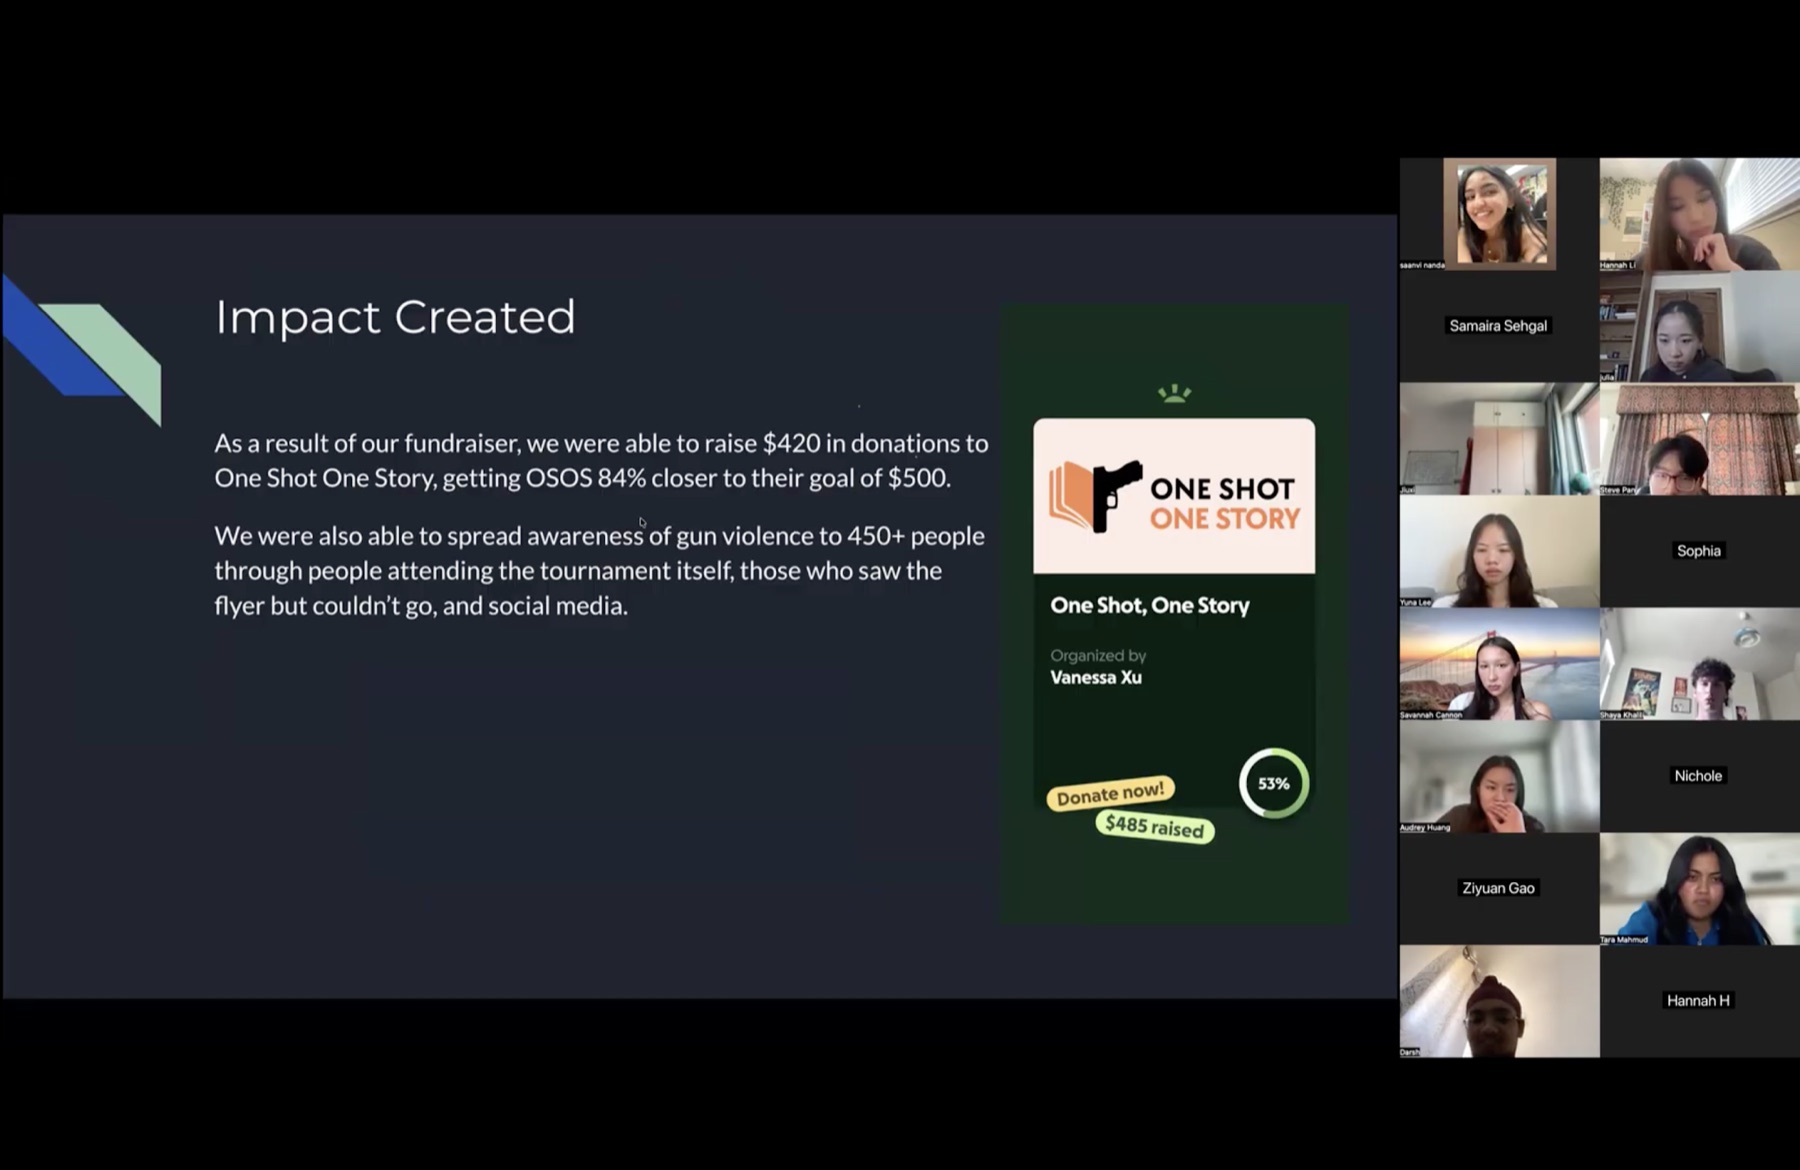Click the "Organized by" label on the card
Viewport: 1800px width, 1170px height.
[1098, 655]
